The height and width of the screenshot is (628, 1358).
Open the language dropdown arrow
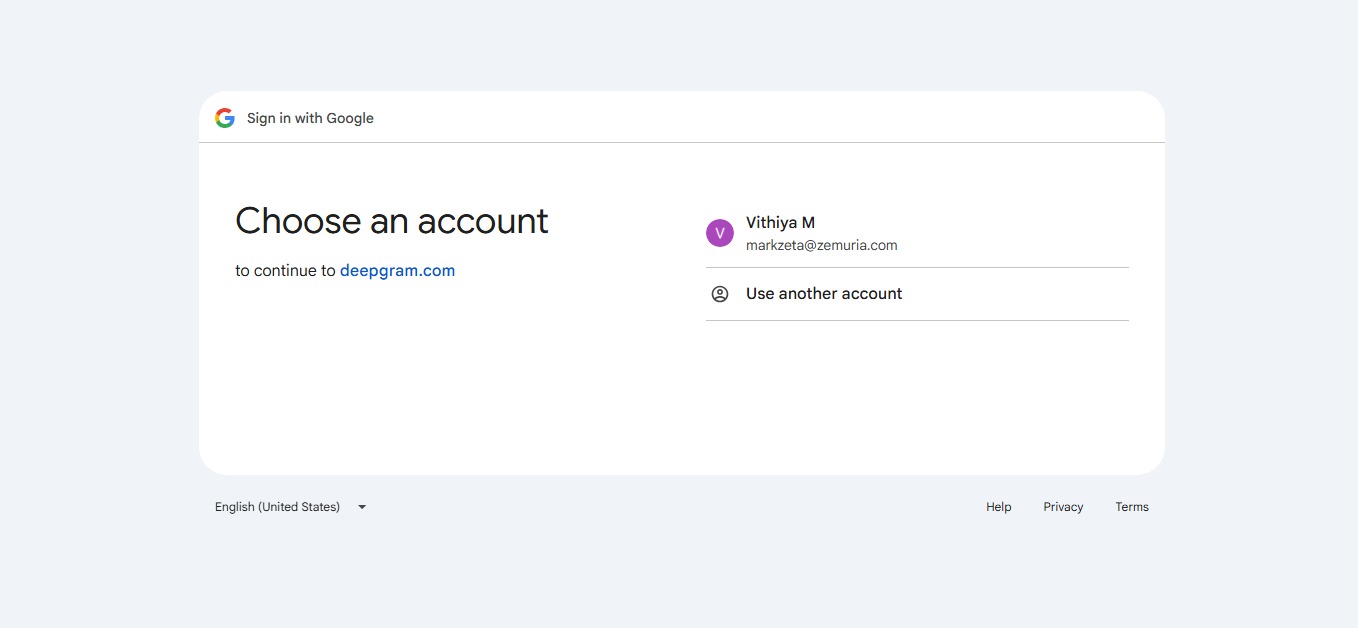pyautogui.click(x=362, y=507)
